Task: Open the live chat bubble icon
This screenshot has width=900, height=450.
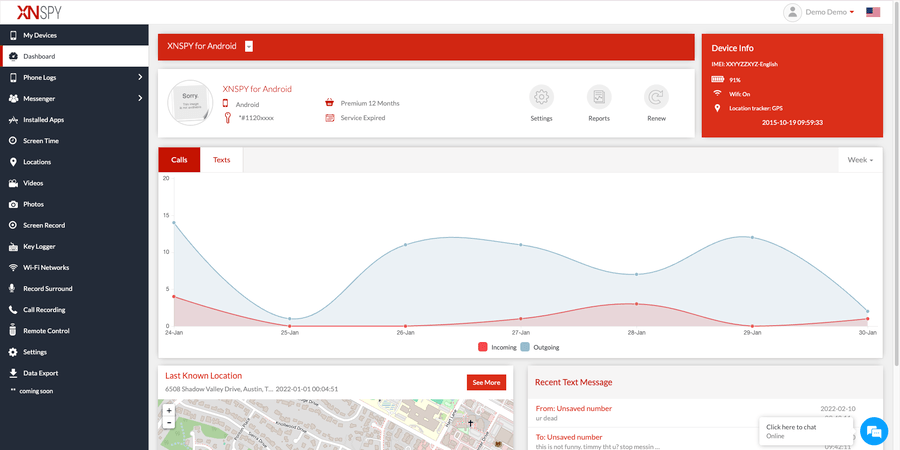Action: click(x=874, y=431)
